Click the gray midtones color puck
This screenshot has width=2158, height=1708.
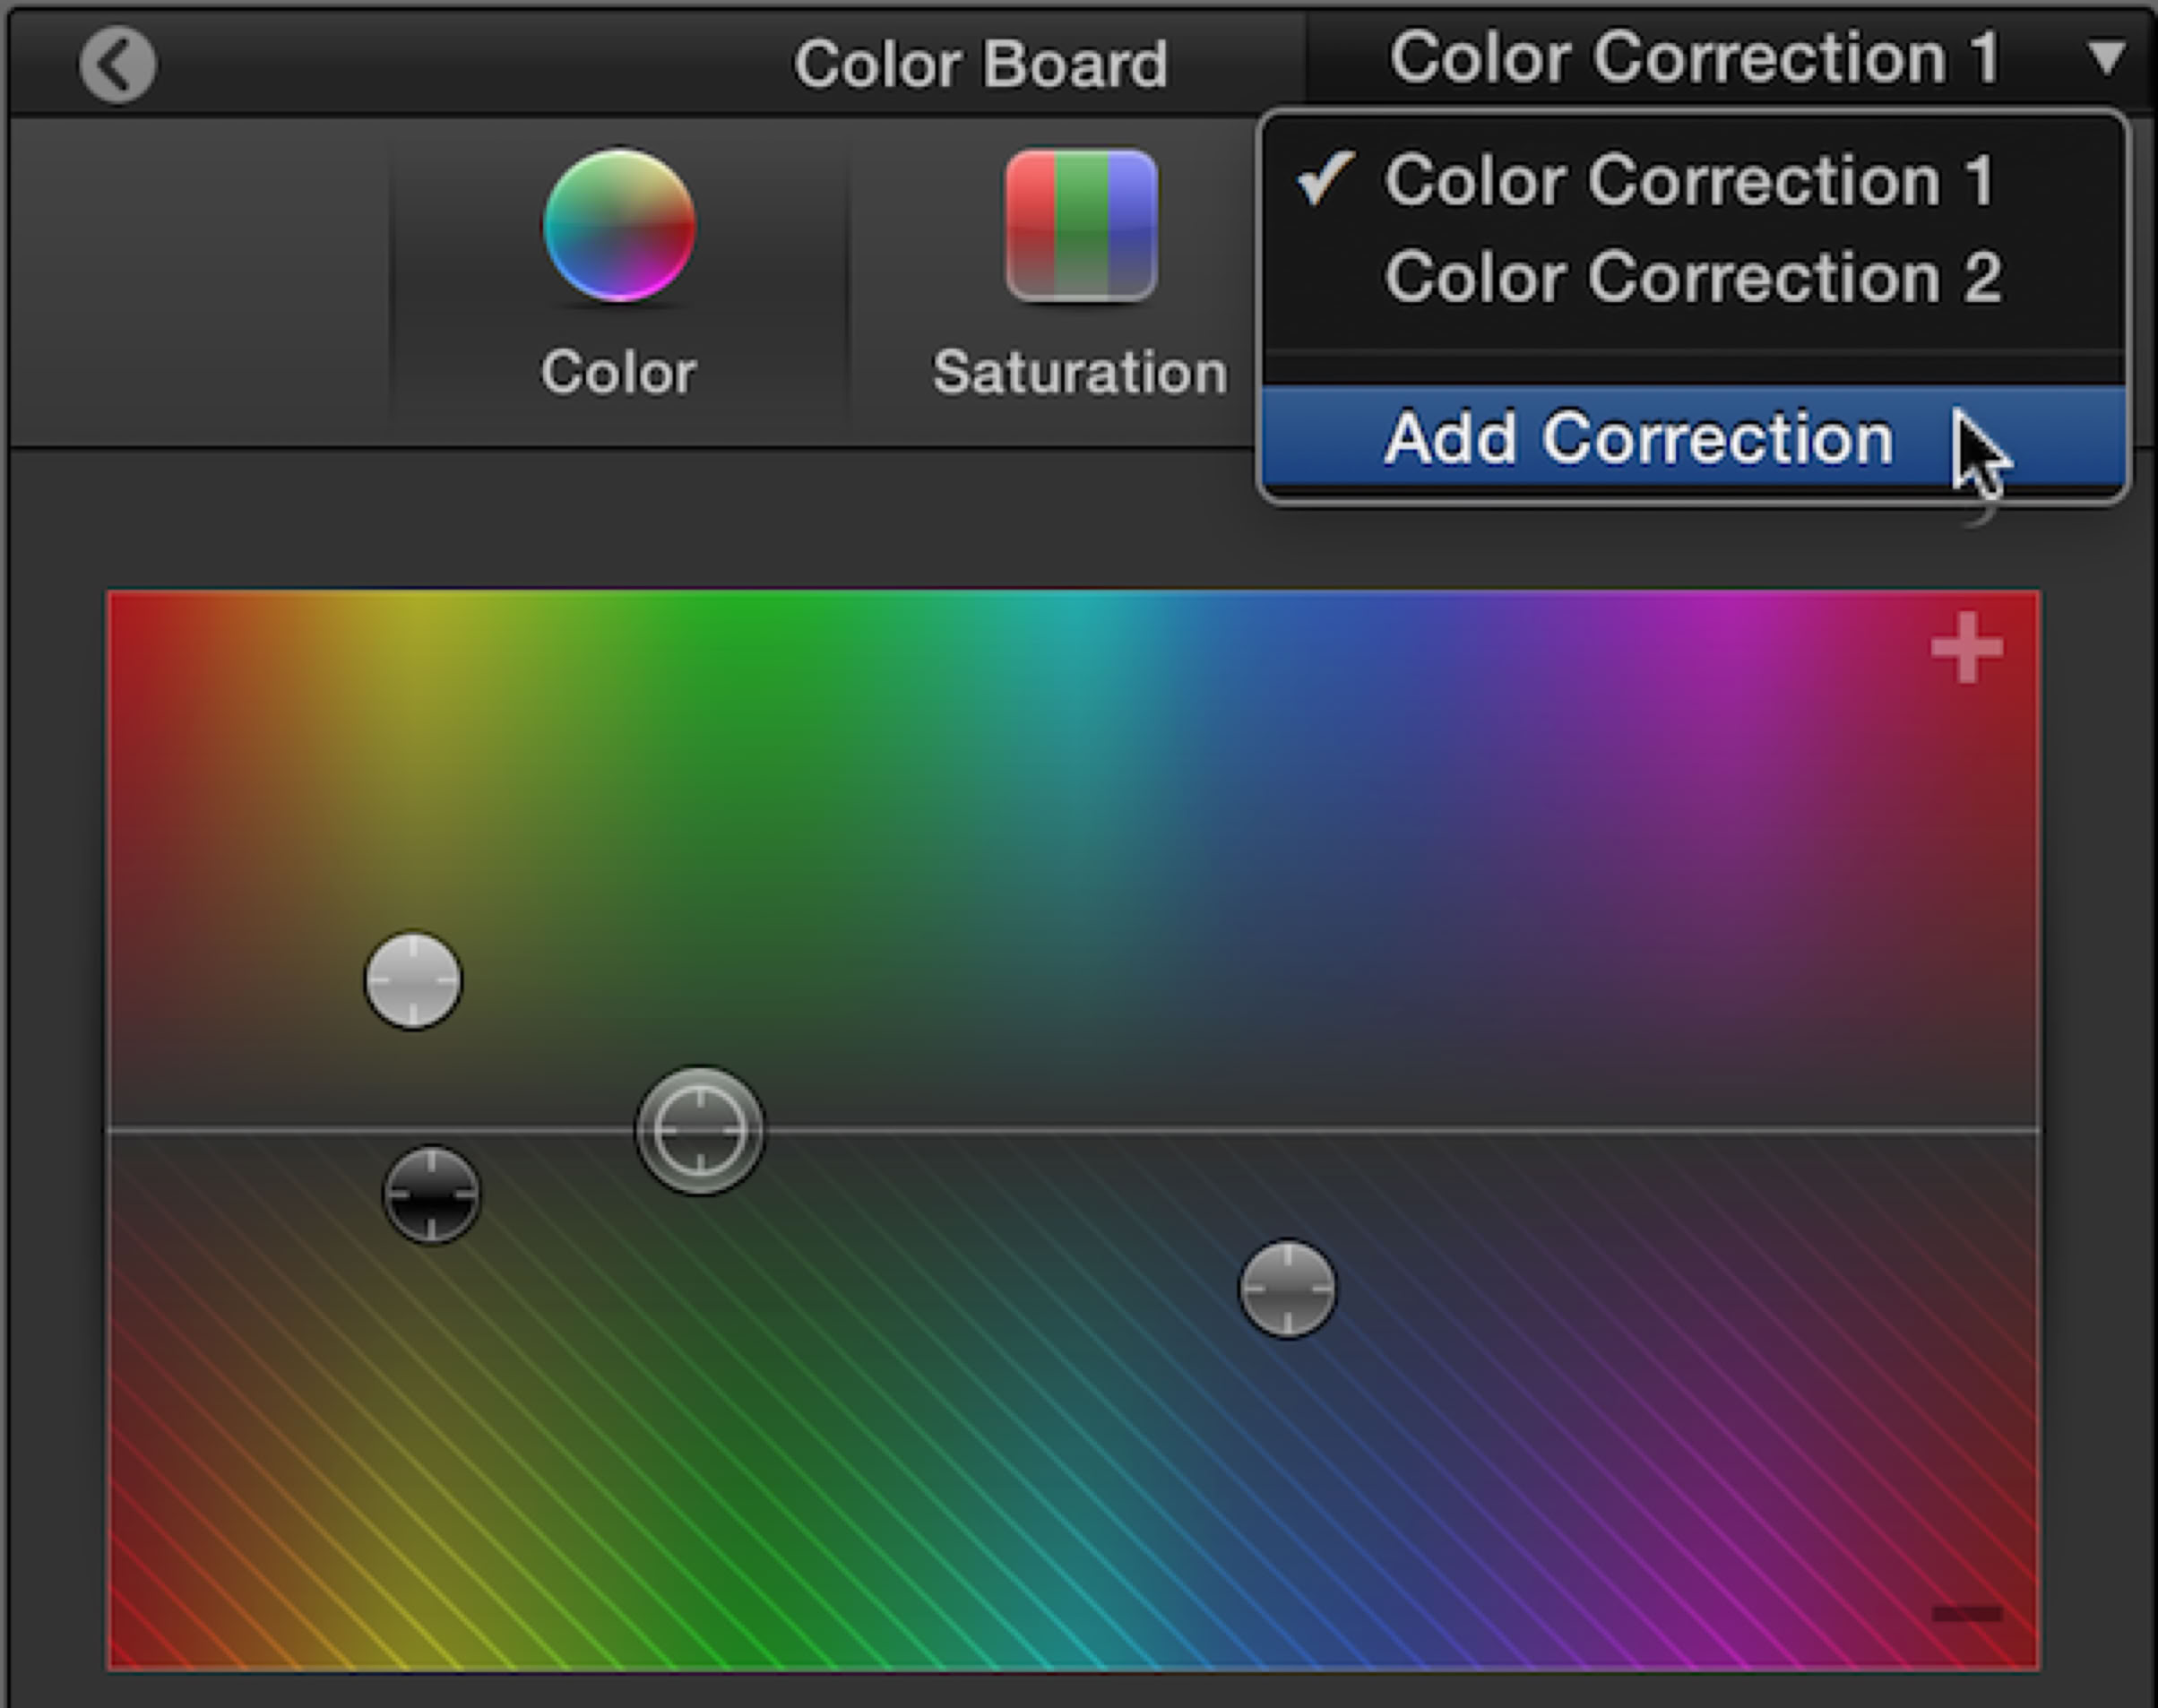click(1287, 1289)
